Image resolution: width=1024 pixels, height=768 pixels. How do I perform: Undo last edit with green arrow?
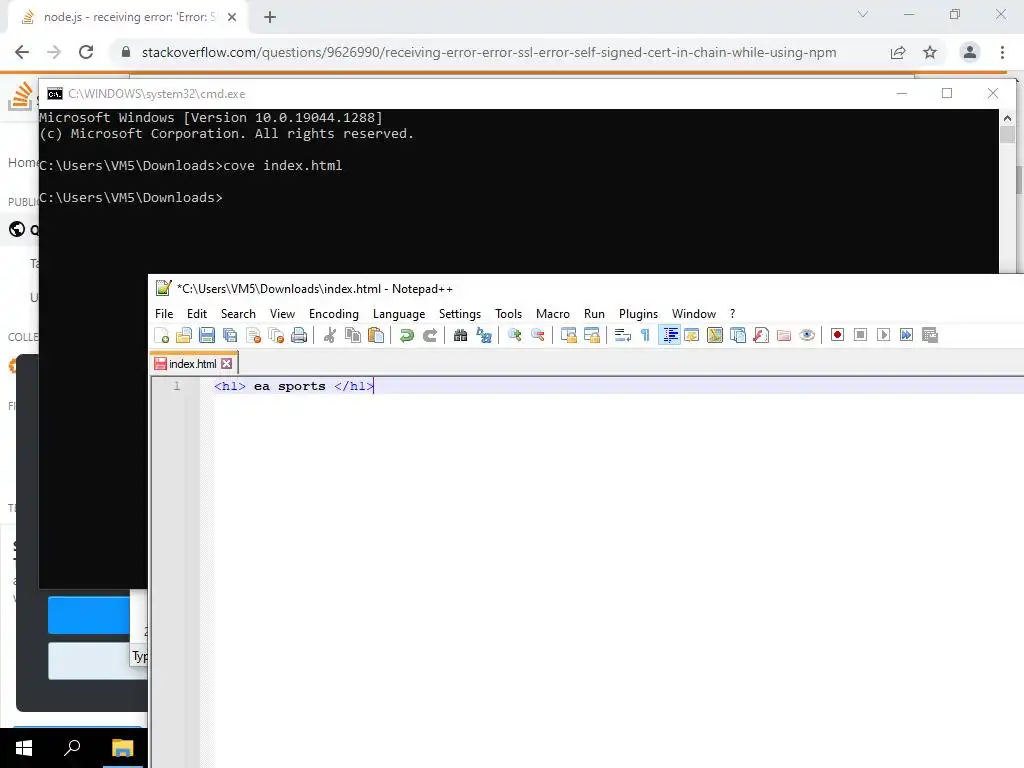click(406, 335)
